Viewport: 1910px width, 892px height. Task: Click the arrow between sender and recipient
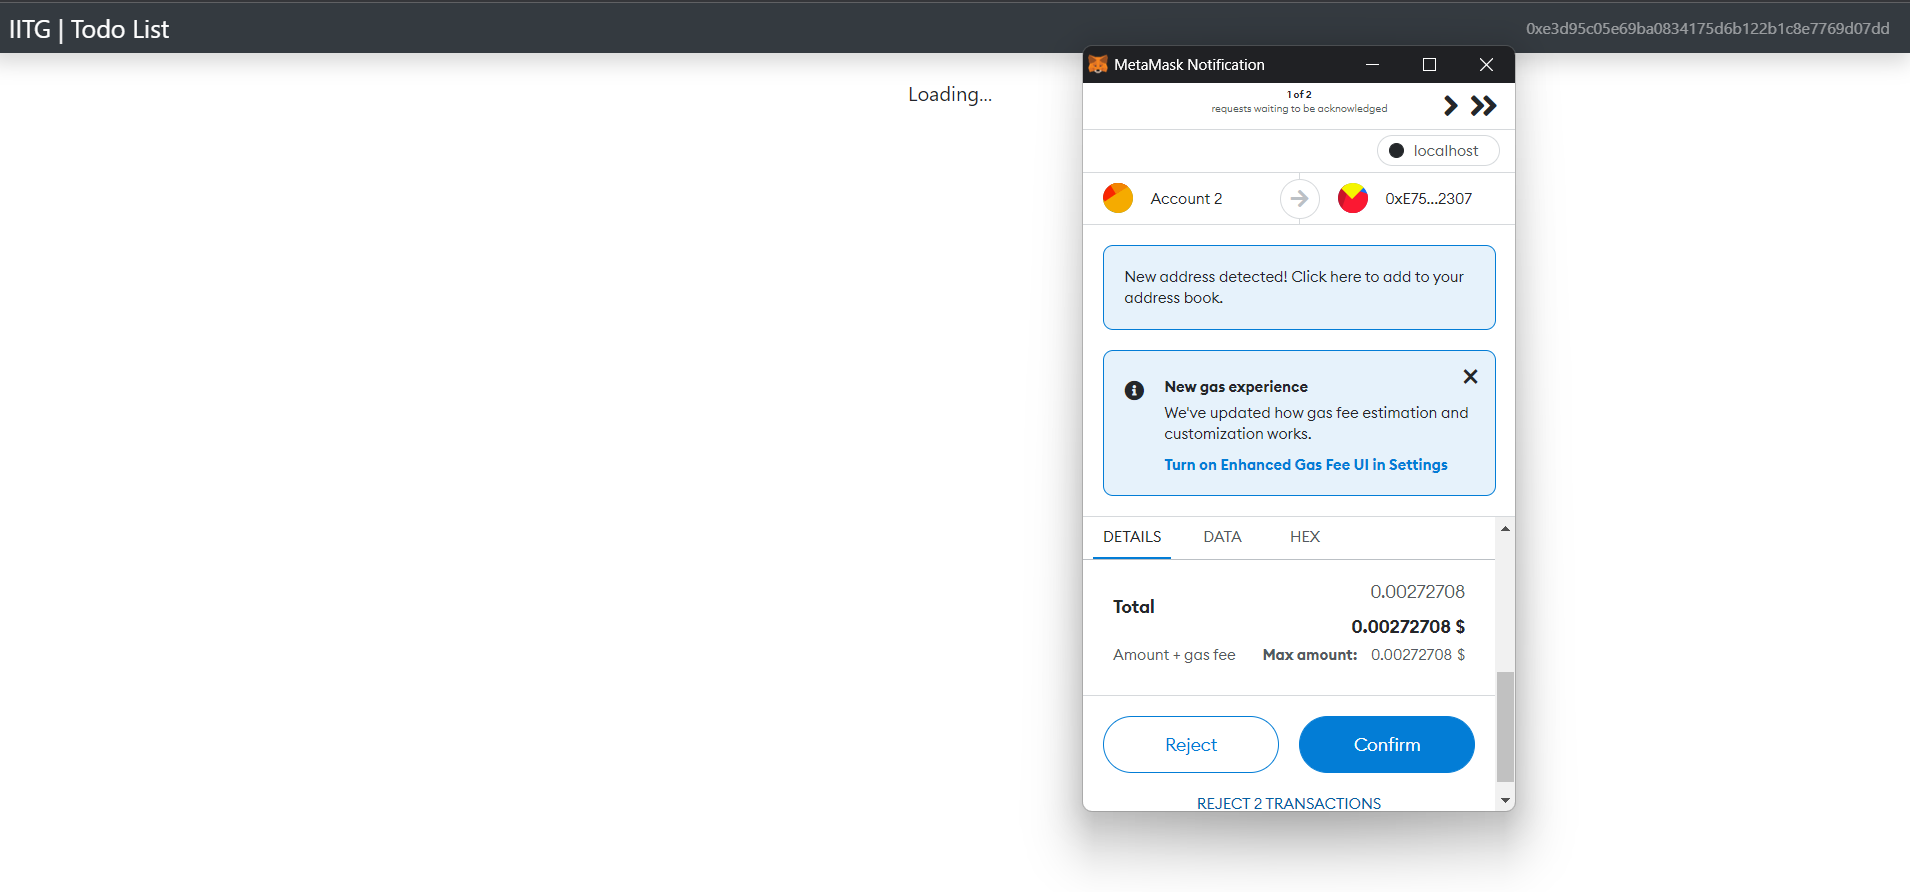point(1299,198)
